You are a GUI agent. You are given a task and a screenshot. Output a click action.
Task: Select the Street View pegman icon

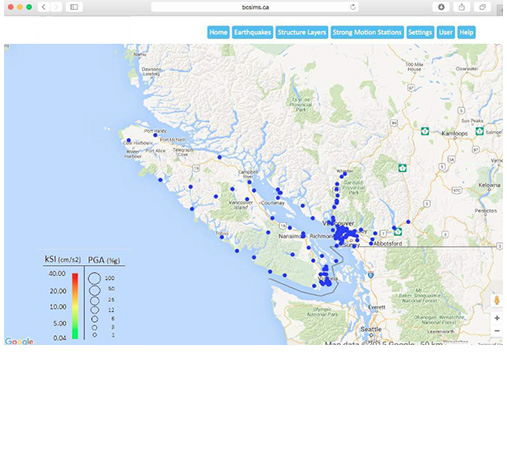click(497, 301)
